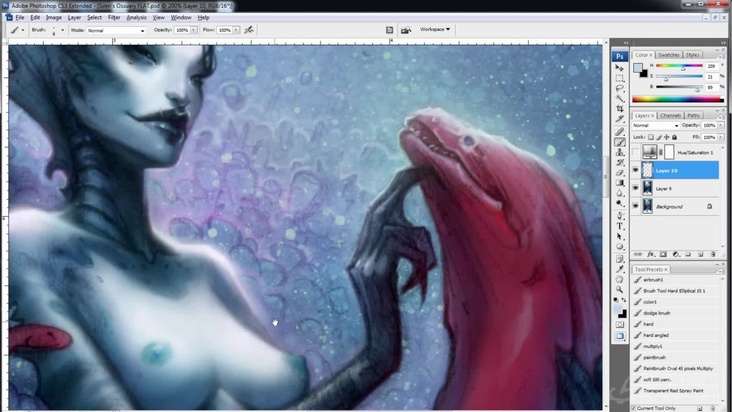
Task: Switch to the Paths tab
Action: pyautogui.click(x=694, y=115)
